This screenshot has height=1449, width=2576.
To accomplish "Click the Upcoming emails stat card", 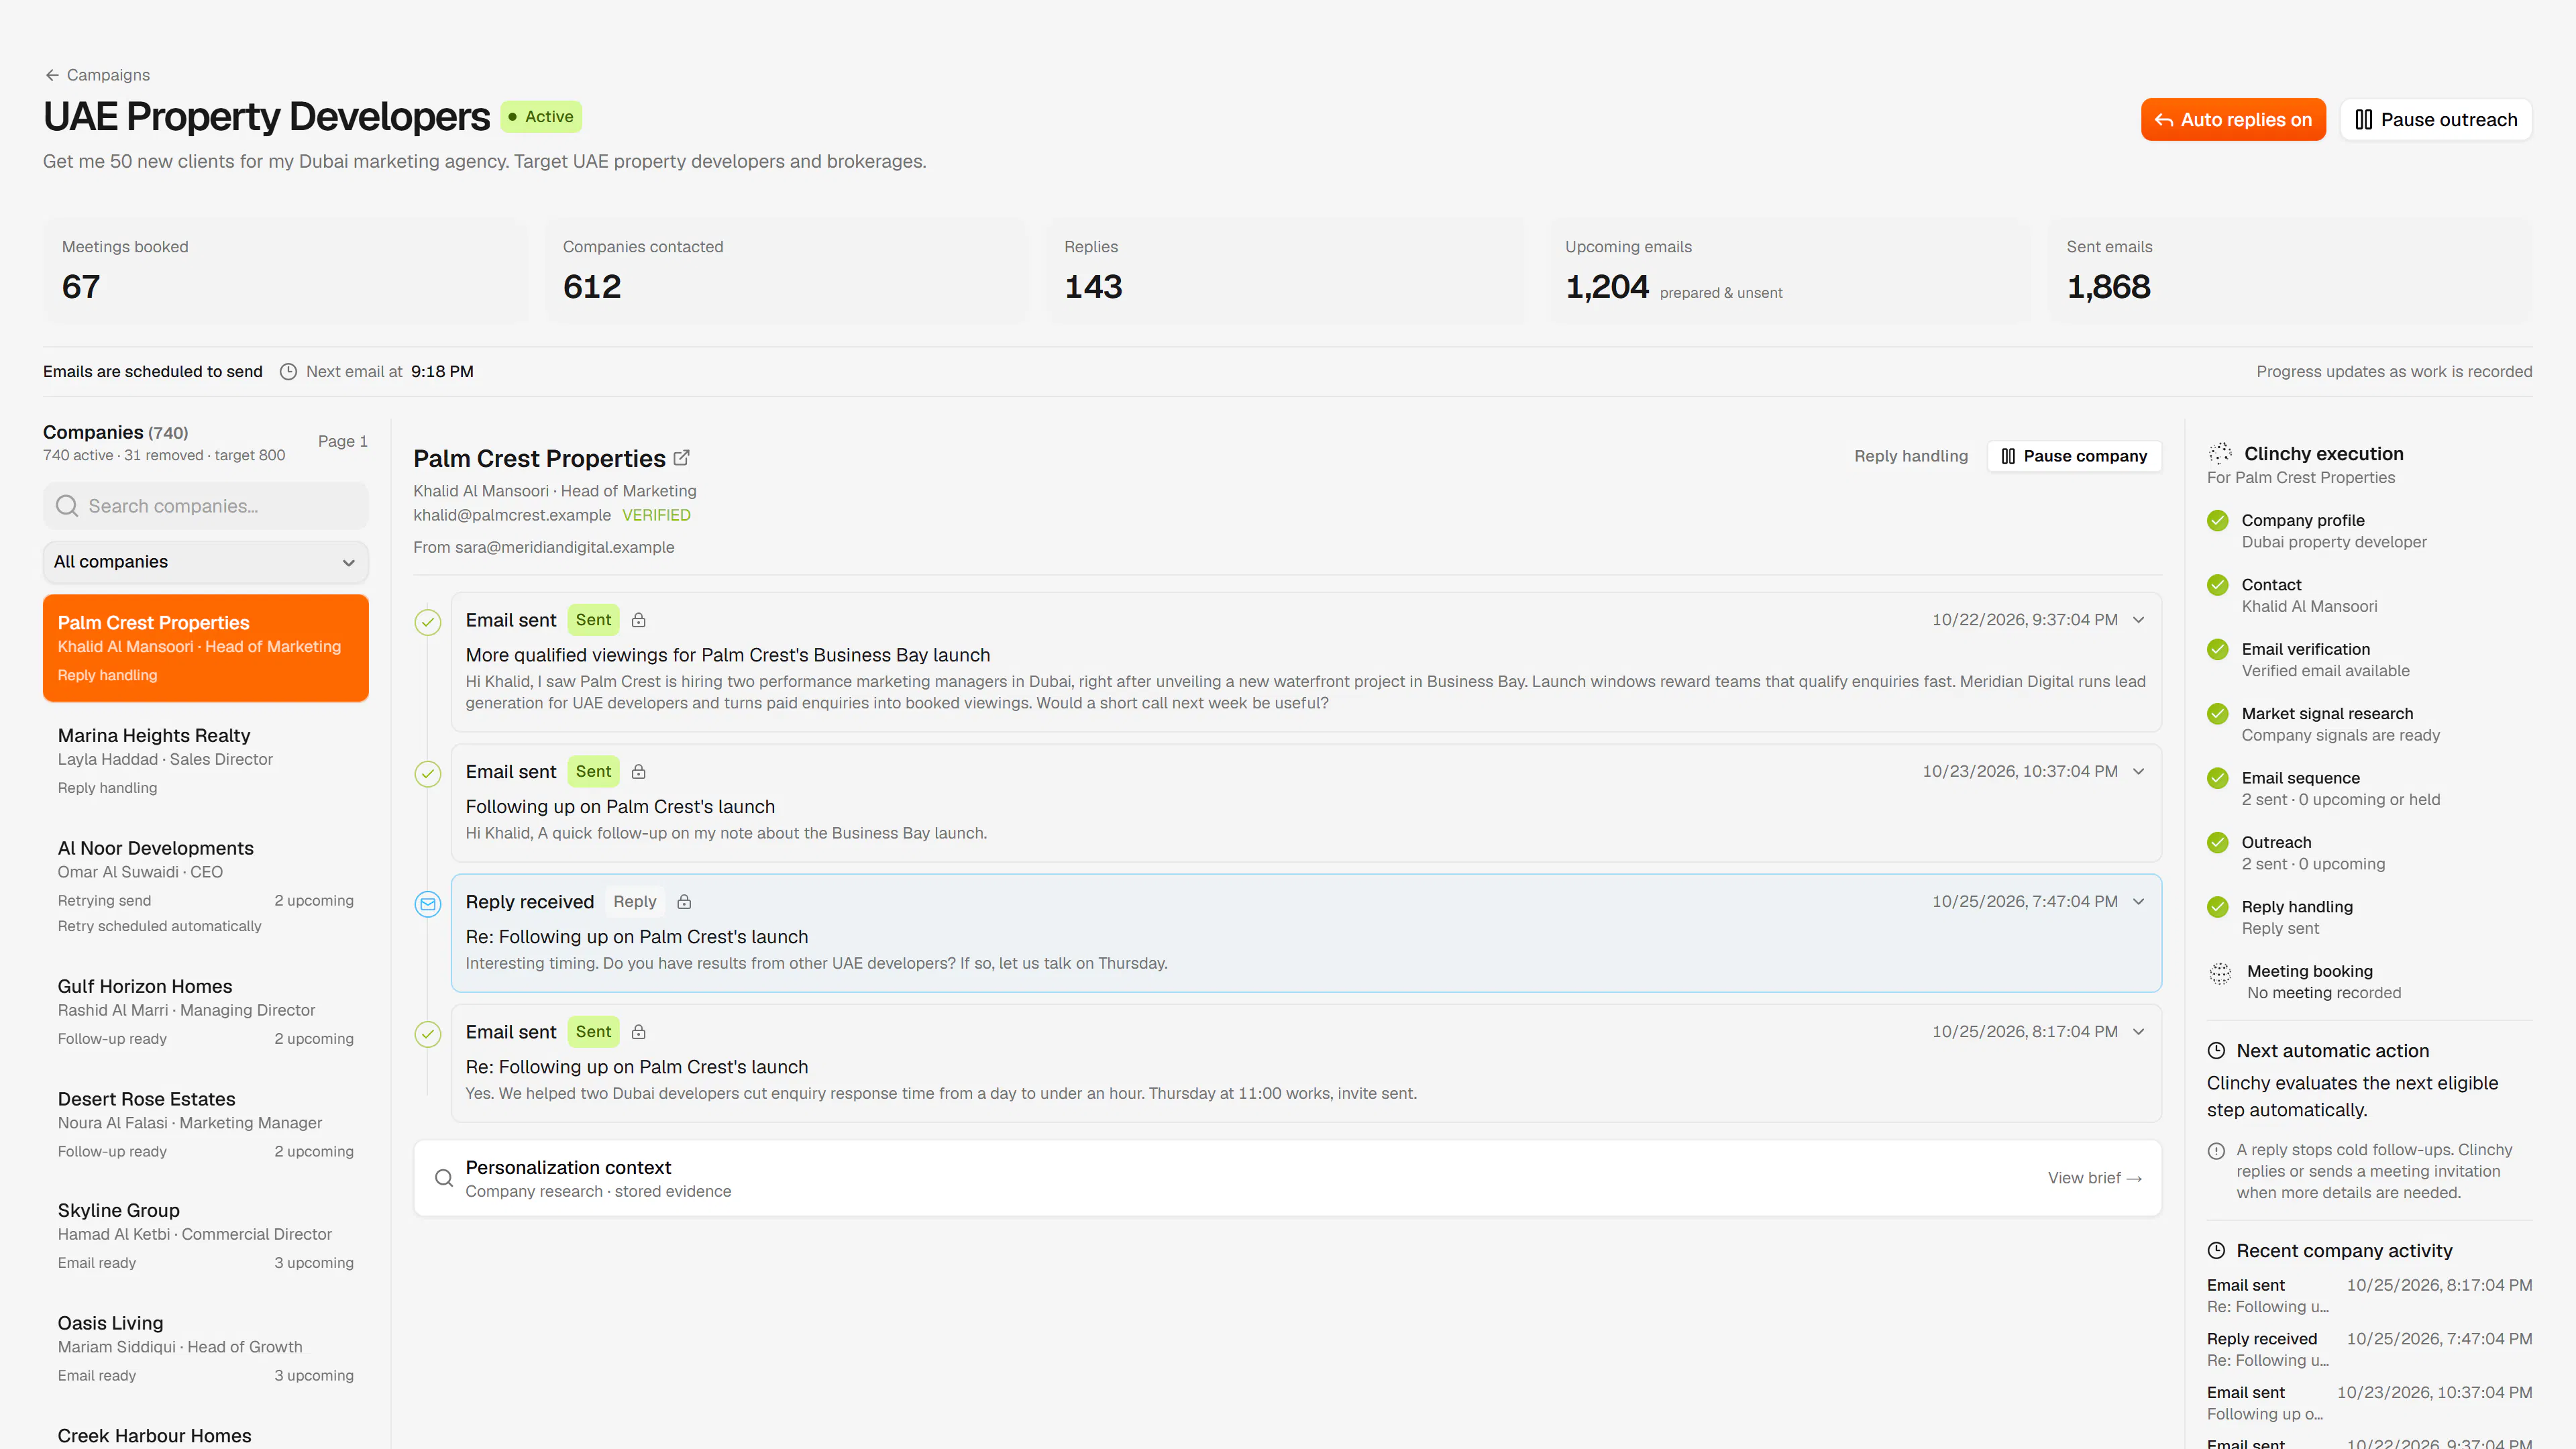I will point(1788,271).
